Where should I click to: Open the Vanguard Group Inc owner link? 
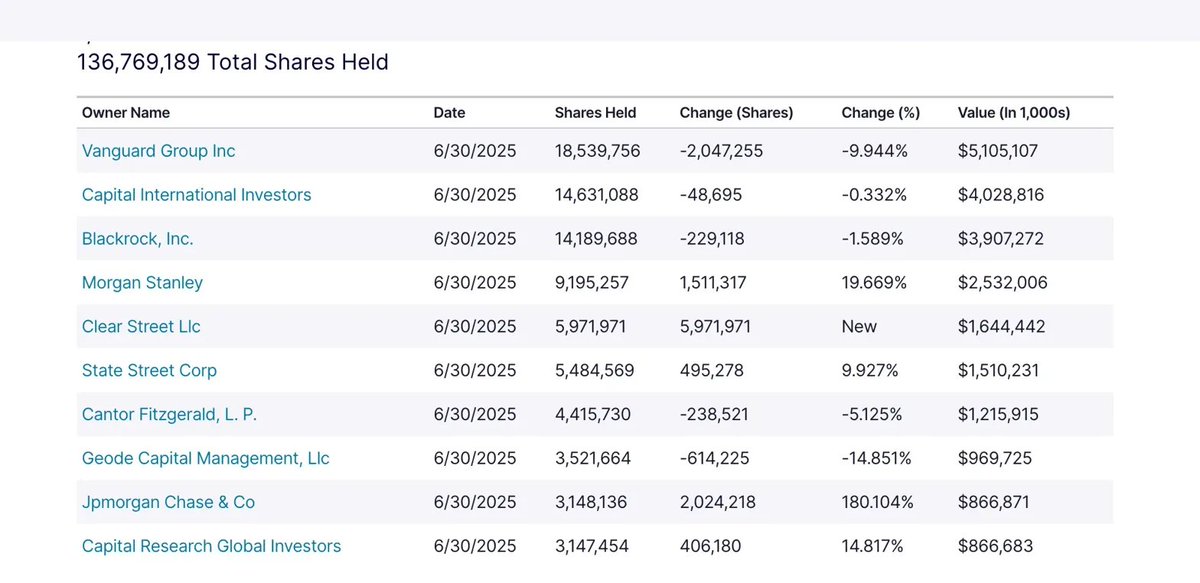(158, 151)
